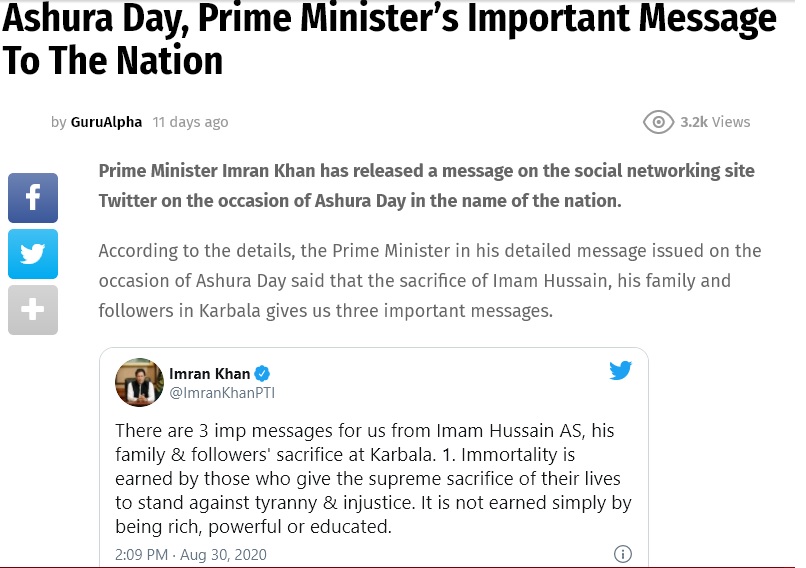Open more sharing options plus button

33,310
